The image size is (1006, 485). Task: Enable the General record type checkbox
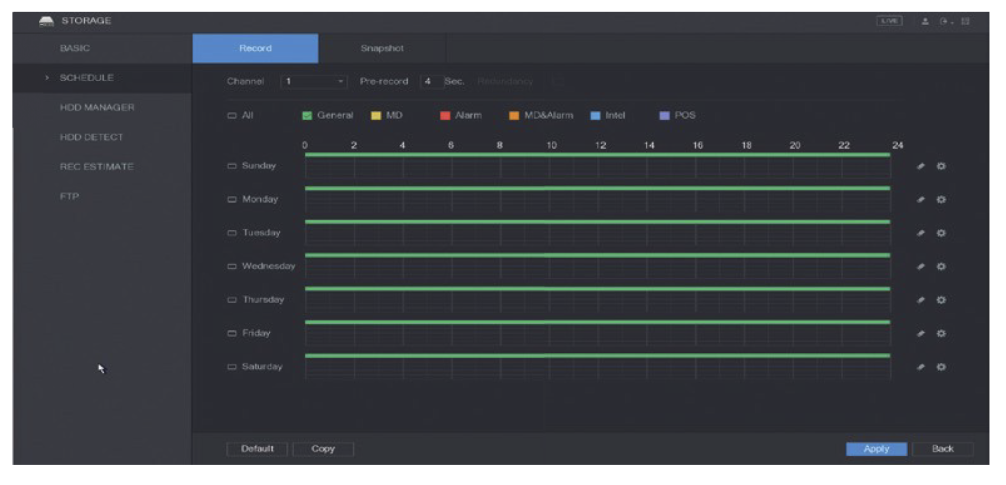coord(309,116)
